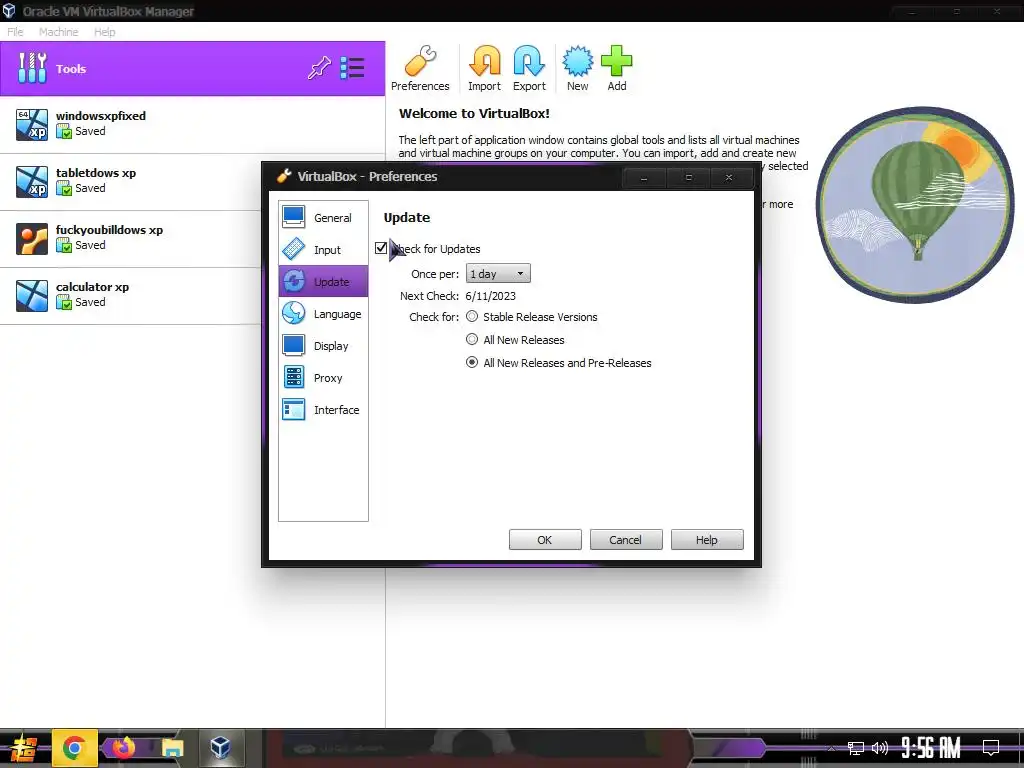Click the Welcome to VirtualBox! heading
The height and width of the screenshot is (768, 1024).
pos(474,113)
